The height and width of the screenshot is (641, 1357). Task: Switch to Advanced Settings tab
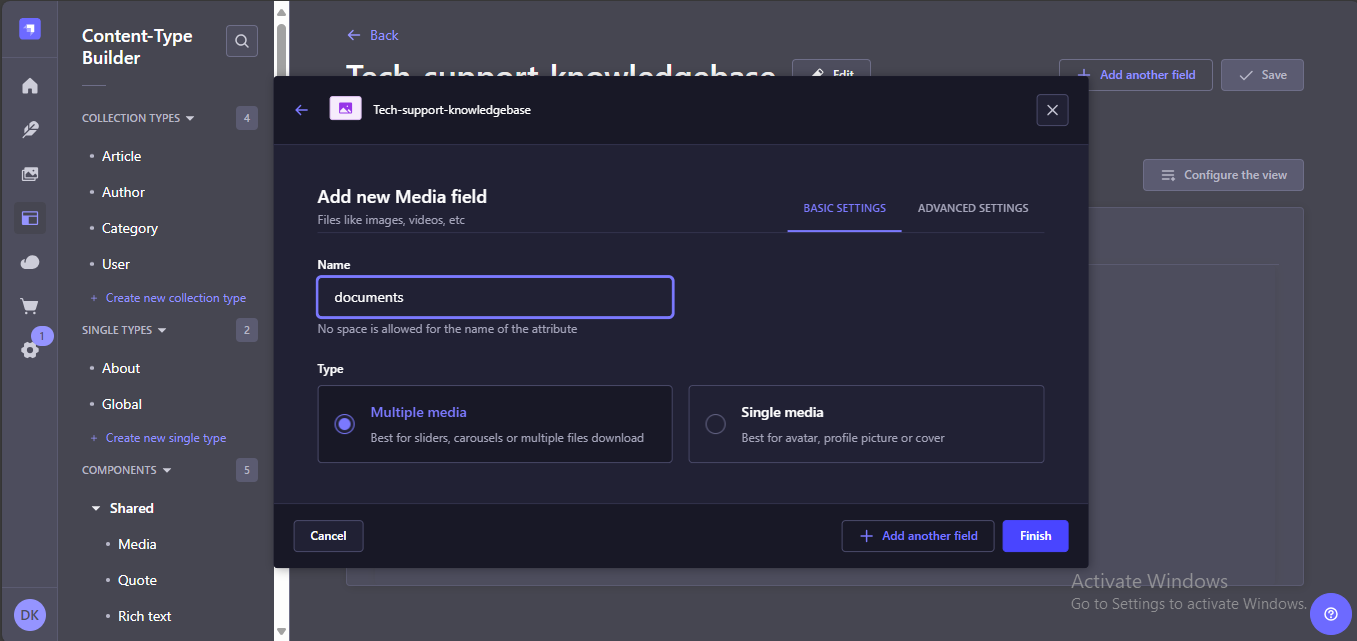click(972, 208)
